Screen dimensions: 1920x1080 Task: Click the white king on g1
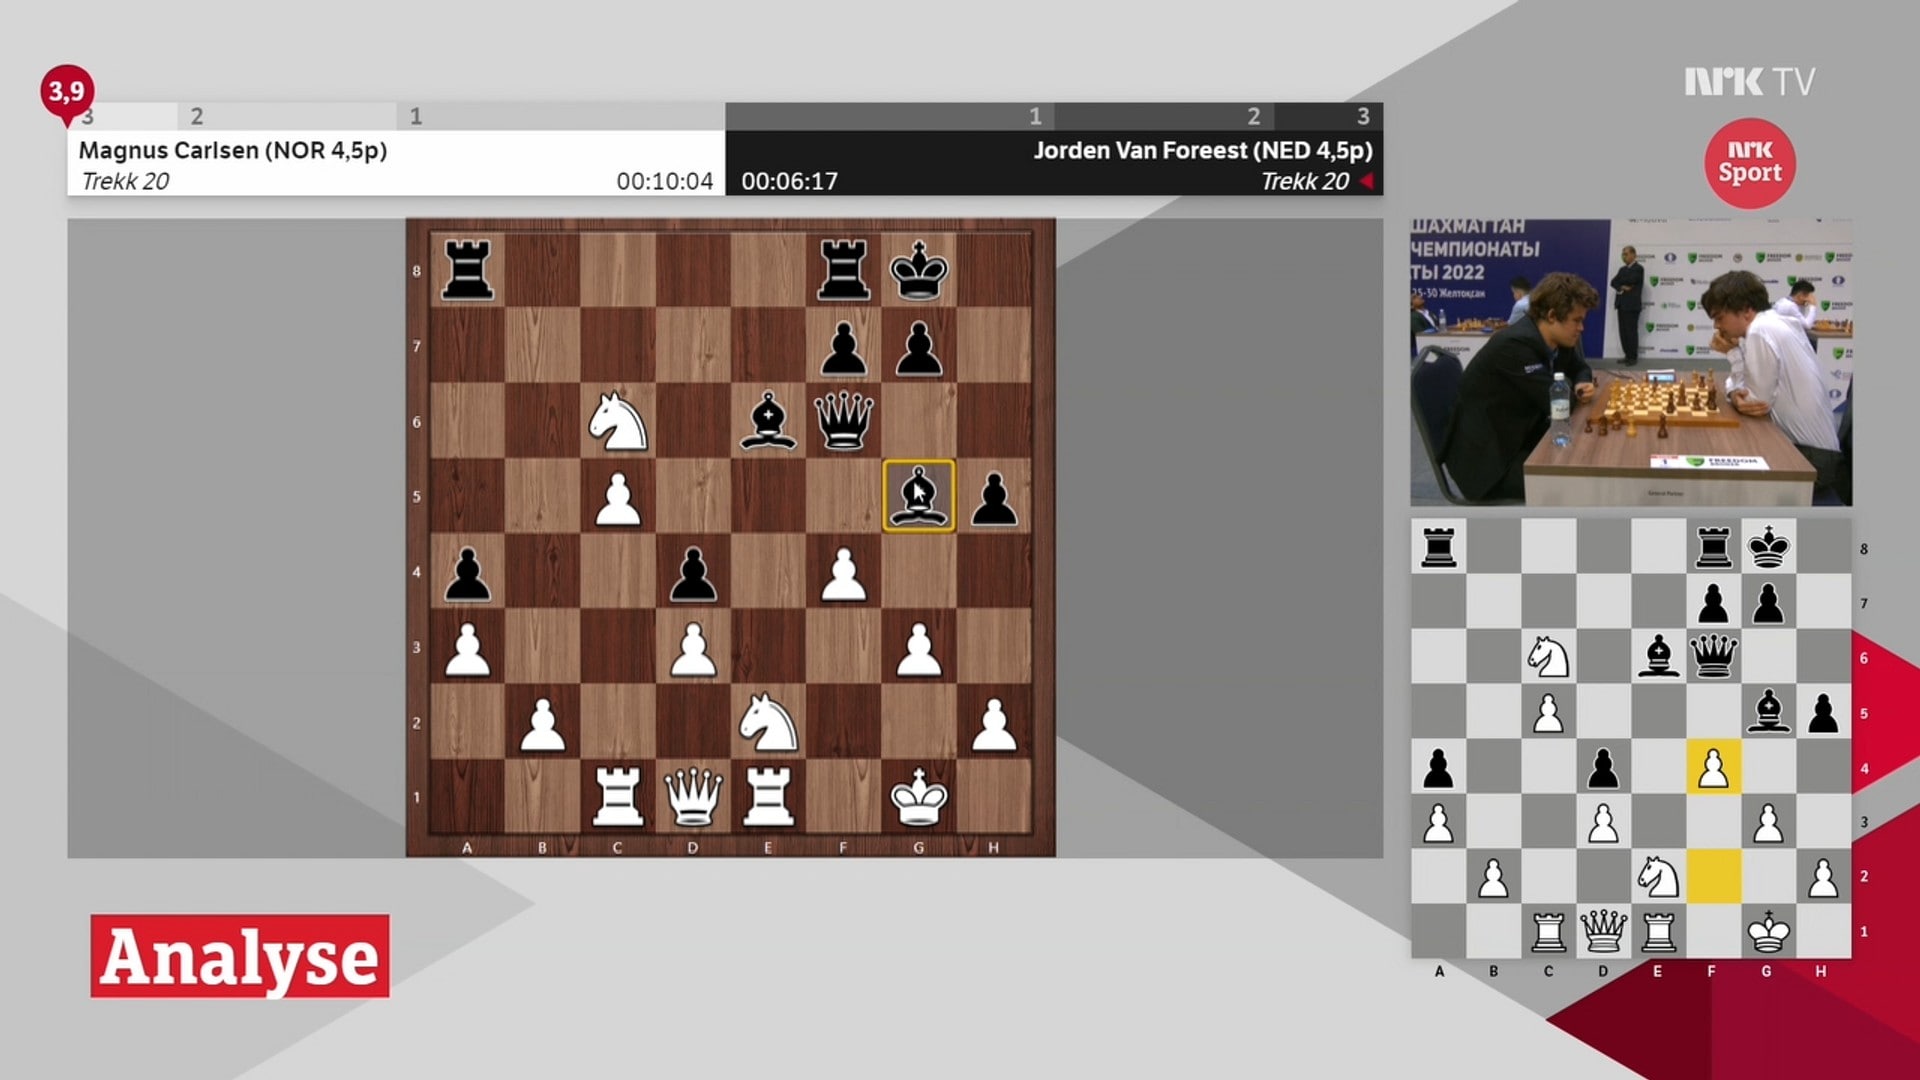point(918,797)
